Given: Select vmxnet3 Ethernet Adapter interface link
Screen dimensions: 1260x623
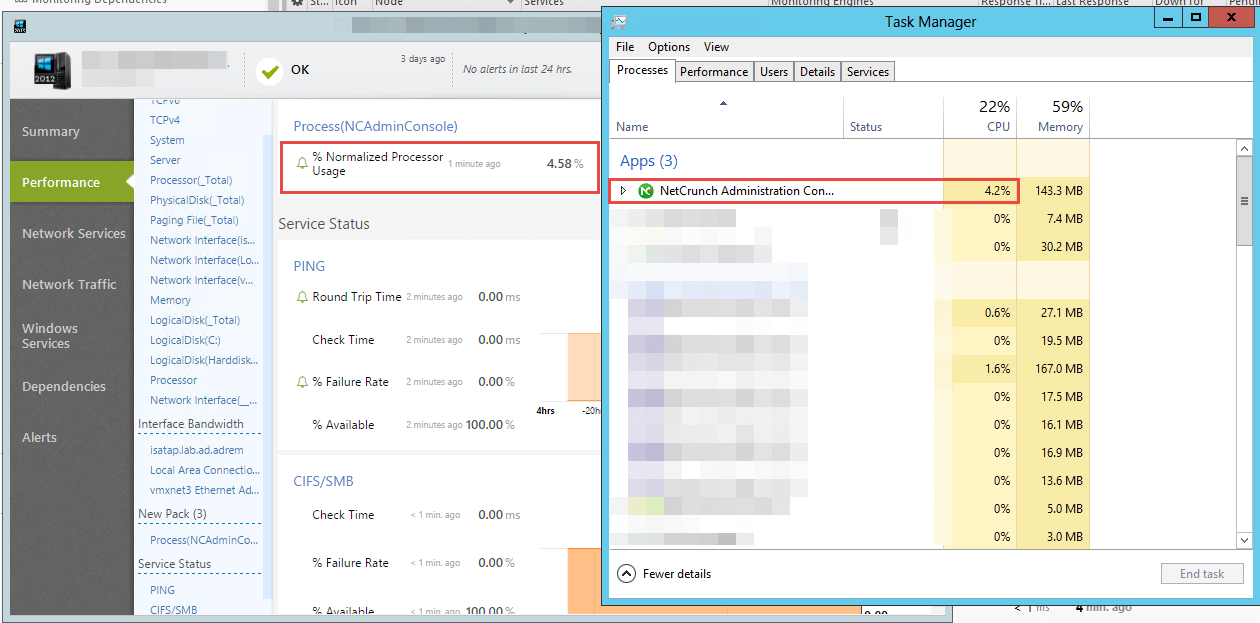Looking at the screenshot, I should pyautogui.click(x=204, y=490).
